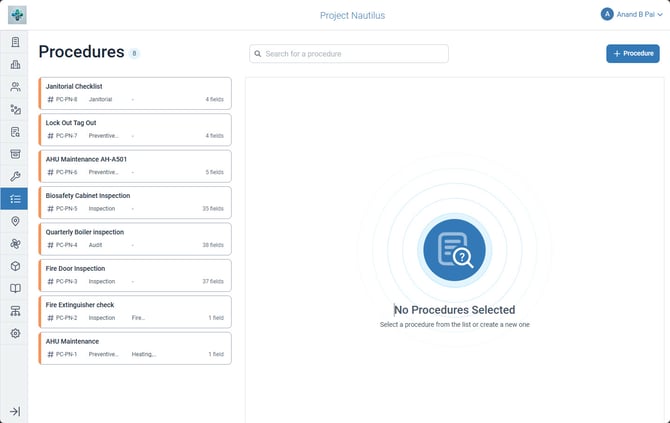Click the Project Nautilus title
Viewport: 670px width, 423px height.
tap(353, 15)
